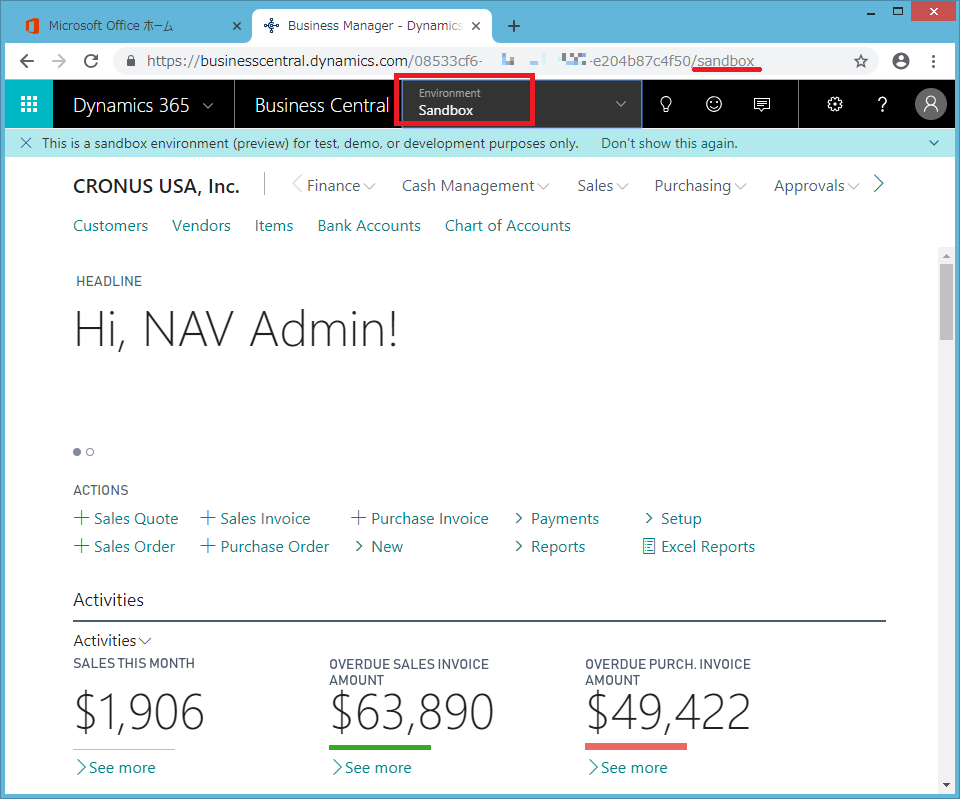The height and width of the screenshot is (799, 960).
Task: Open the chat message icon
Action: (762, 104)
